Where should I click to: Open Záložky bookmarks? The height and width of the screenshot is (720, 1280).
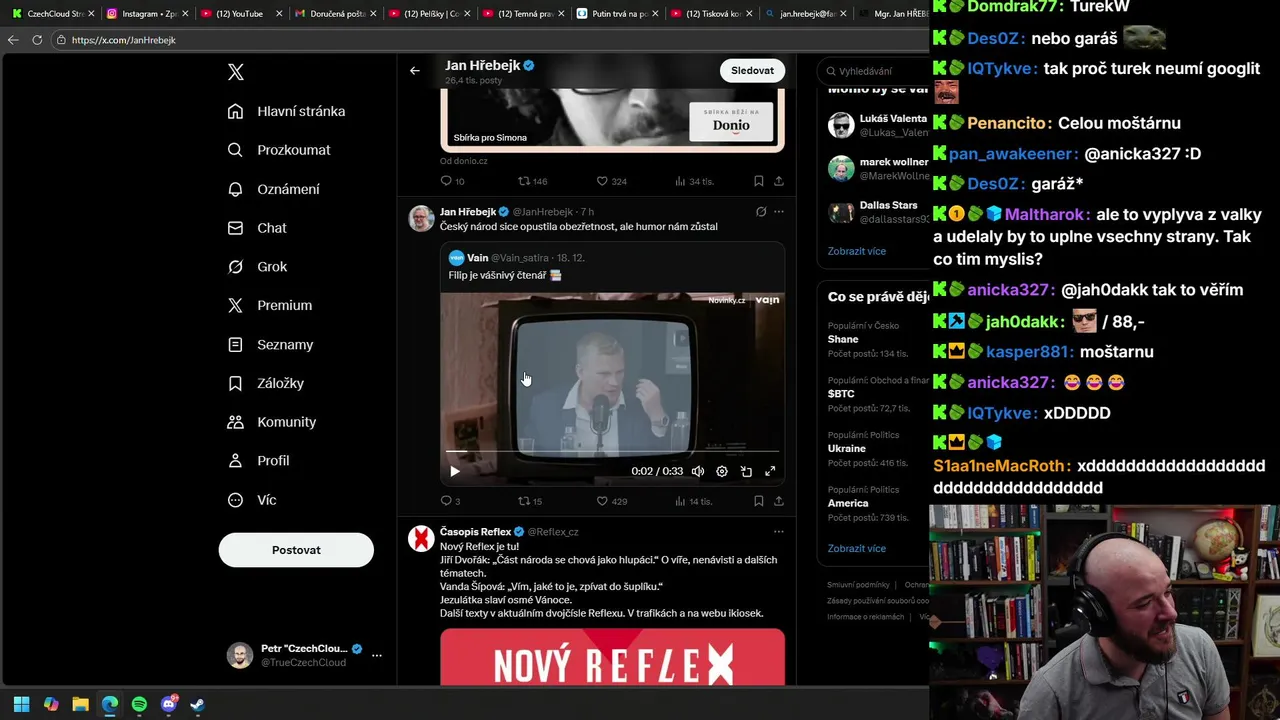tap(266, 383)
